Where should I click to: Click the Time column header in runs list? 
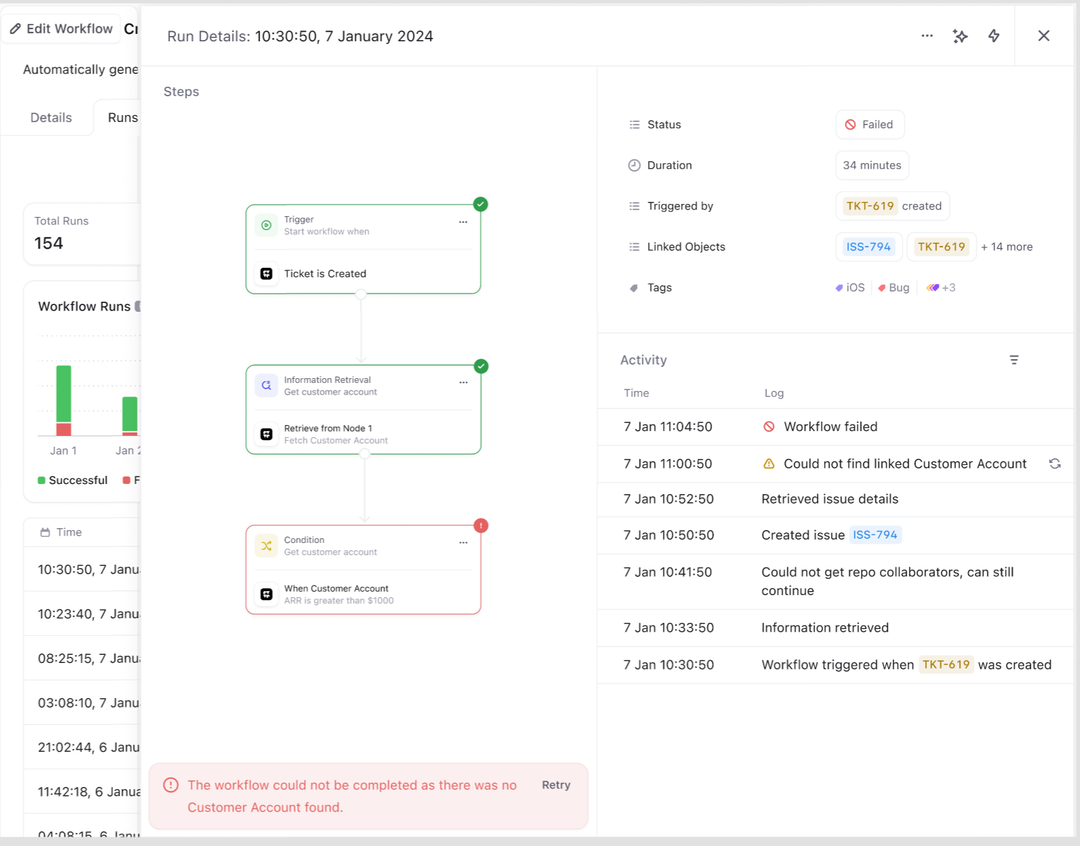61,532
